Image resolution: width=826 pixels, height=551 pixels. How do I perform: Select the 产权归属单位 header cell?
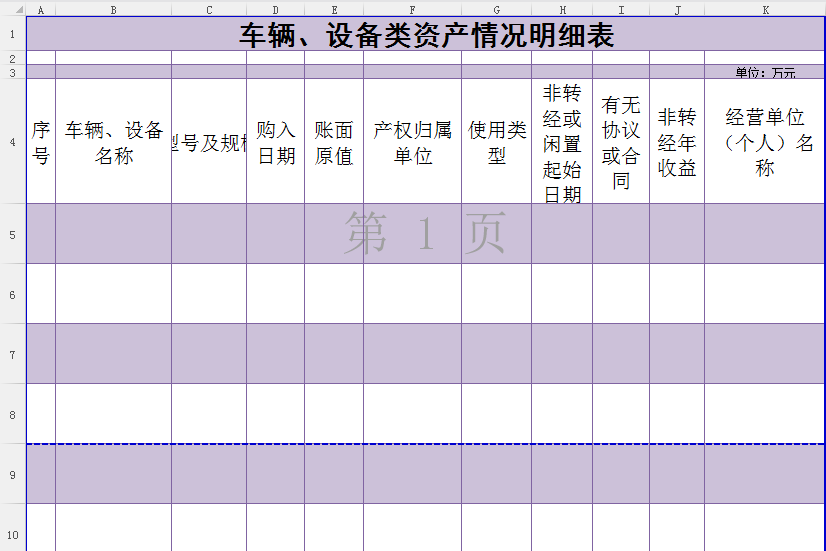412,142
